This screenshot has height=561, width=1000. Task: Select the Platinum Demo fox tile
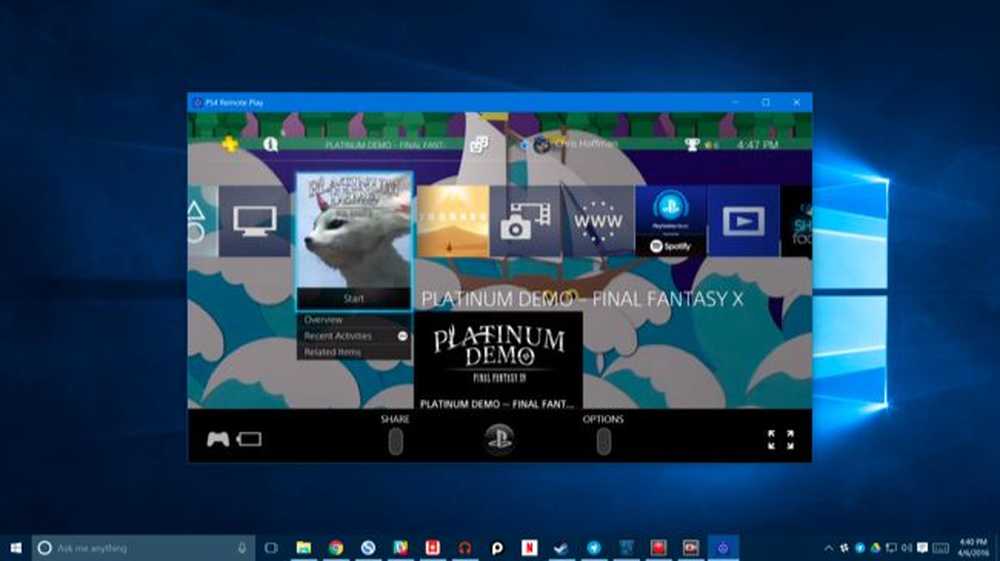354,231
